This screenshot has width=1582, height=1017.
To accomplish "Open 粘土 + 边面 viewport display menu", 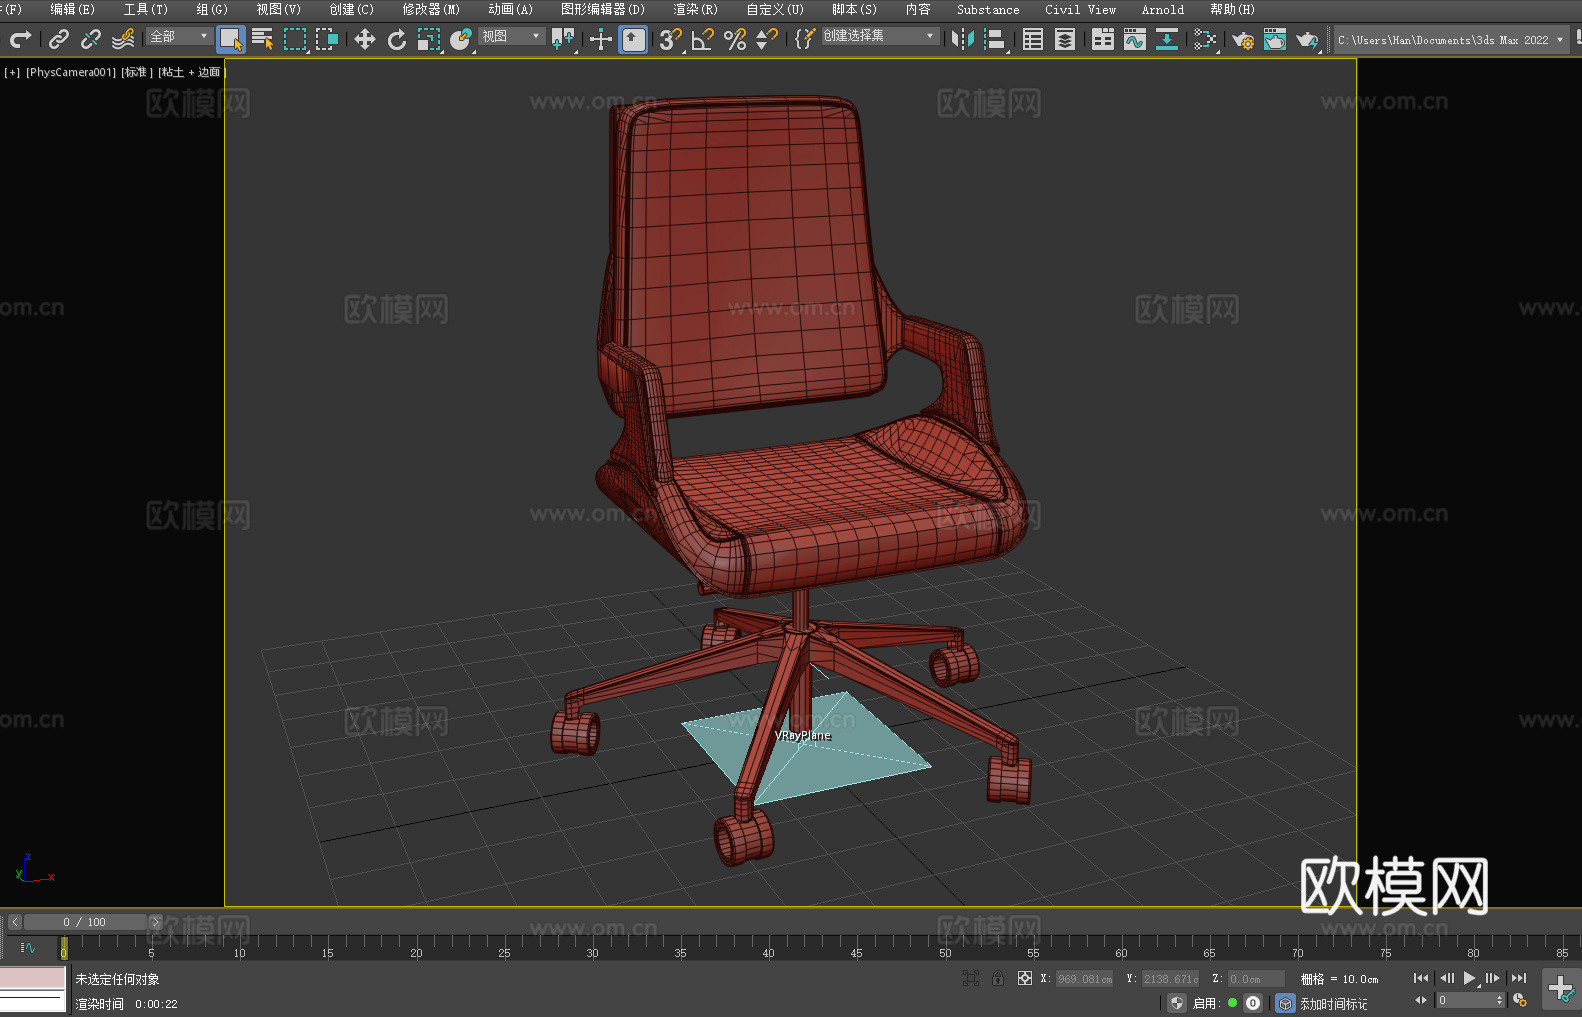I will point(192,73).
